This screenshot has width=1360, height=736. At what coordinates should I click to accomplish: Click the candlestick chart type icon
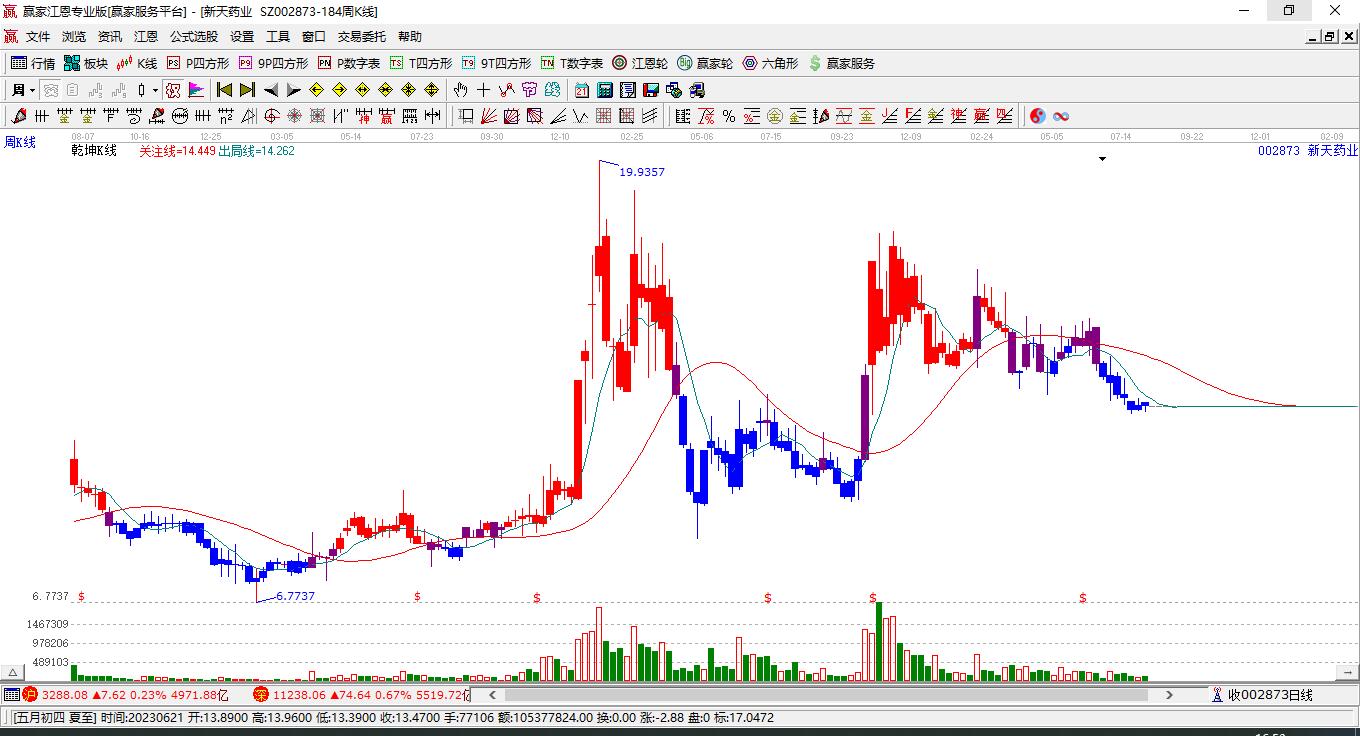coord(142,90)
